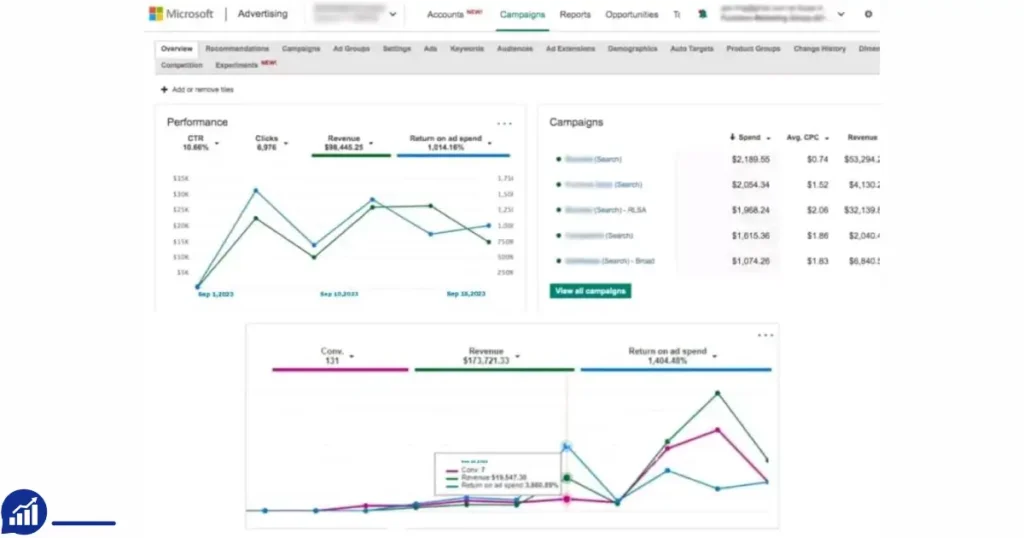This screenshot has height=538, width=1024.
Task: Open the Ad Extensions tab
Action: [x=570, y=49]
